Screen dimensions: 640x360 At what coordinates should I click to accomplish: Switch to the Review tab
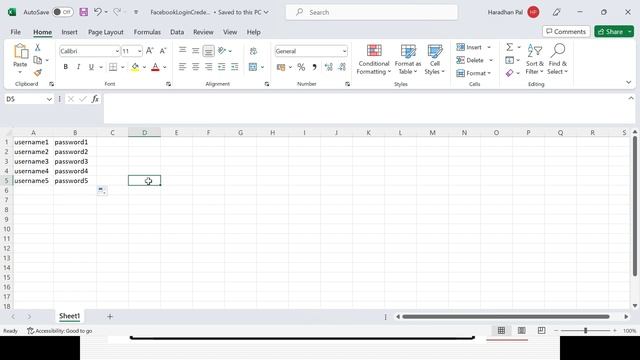[x=203, y=32]
